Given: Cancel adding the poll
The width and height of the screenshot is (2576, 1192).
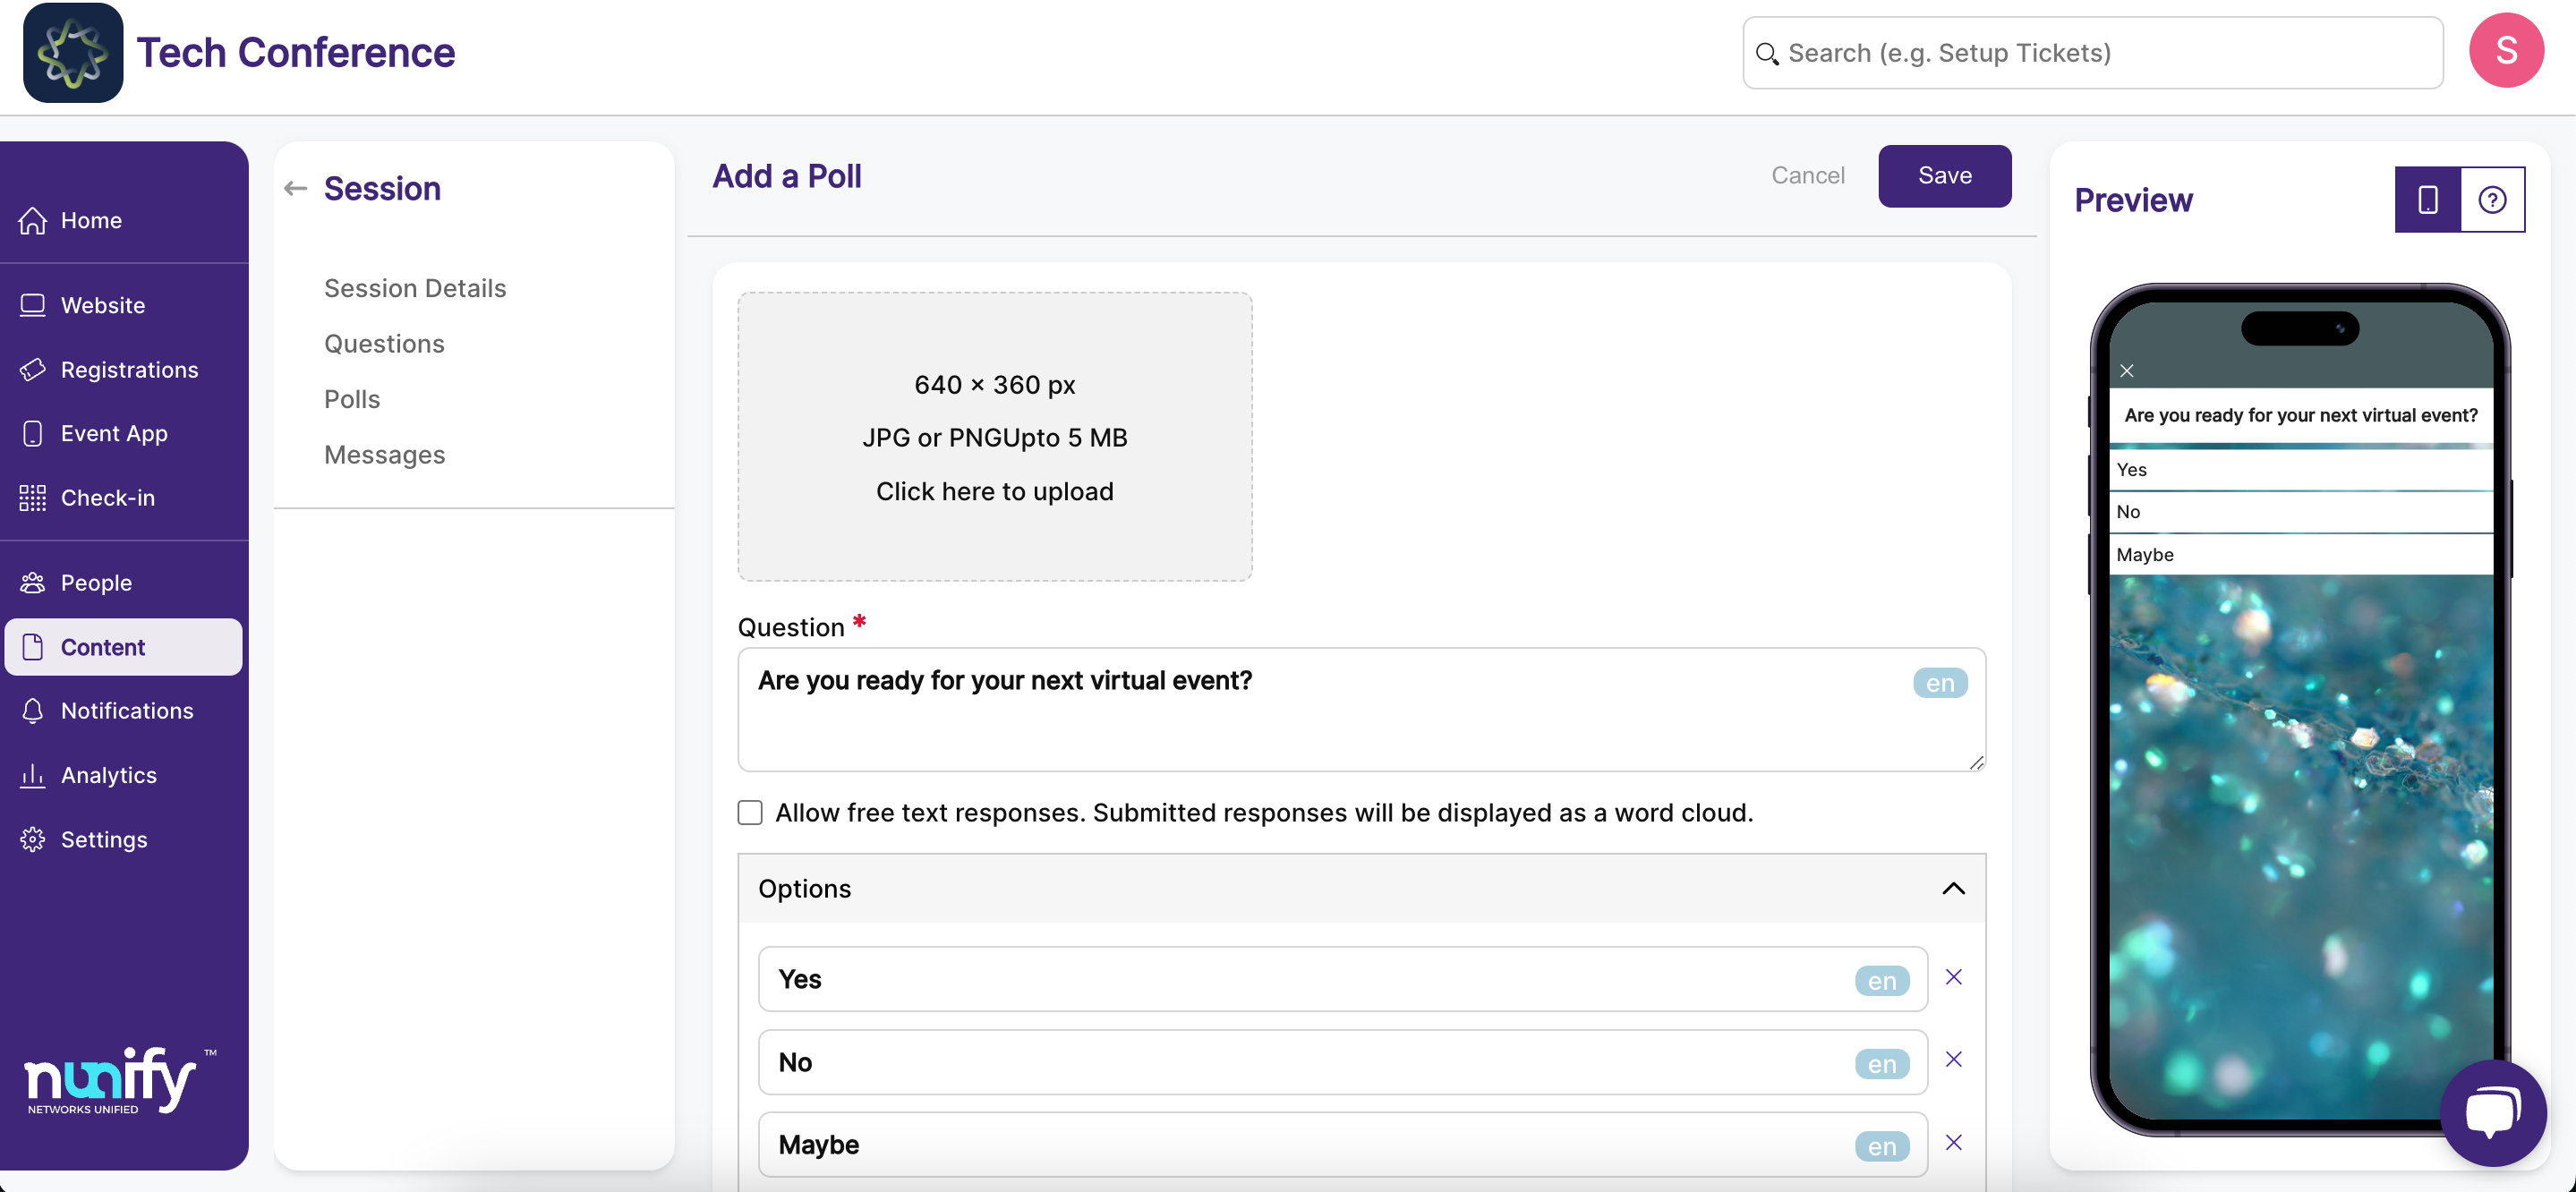Looking at the screenshot, I should (x=1808, y=176).
